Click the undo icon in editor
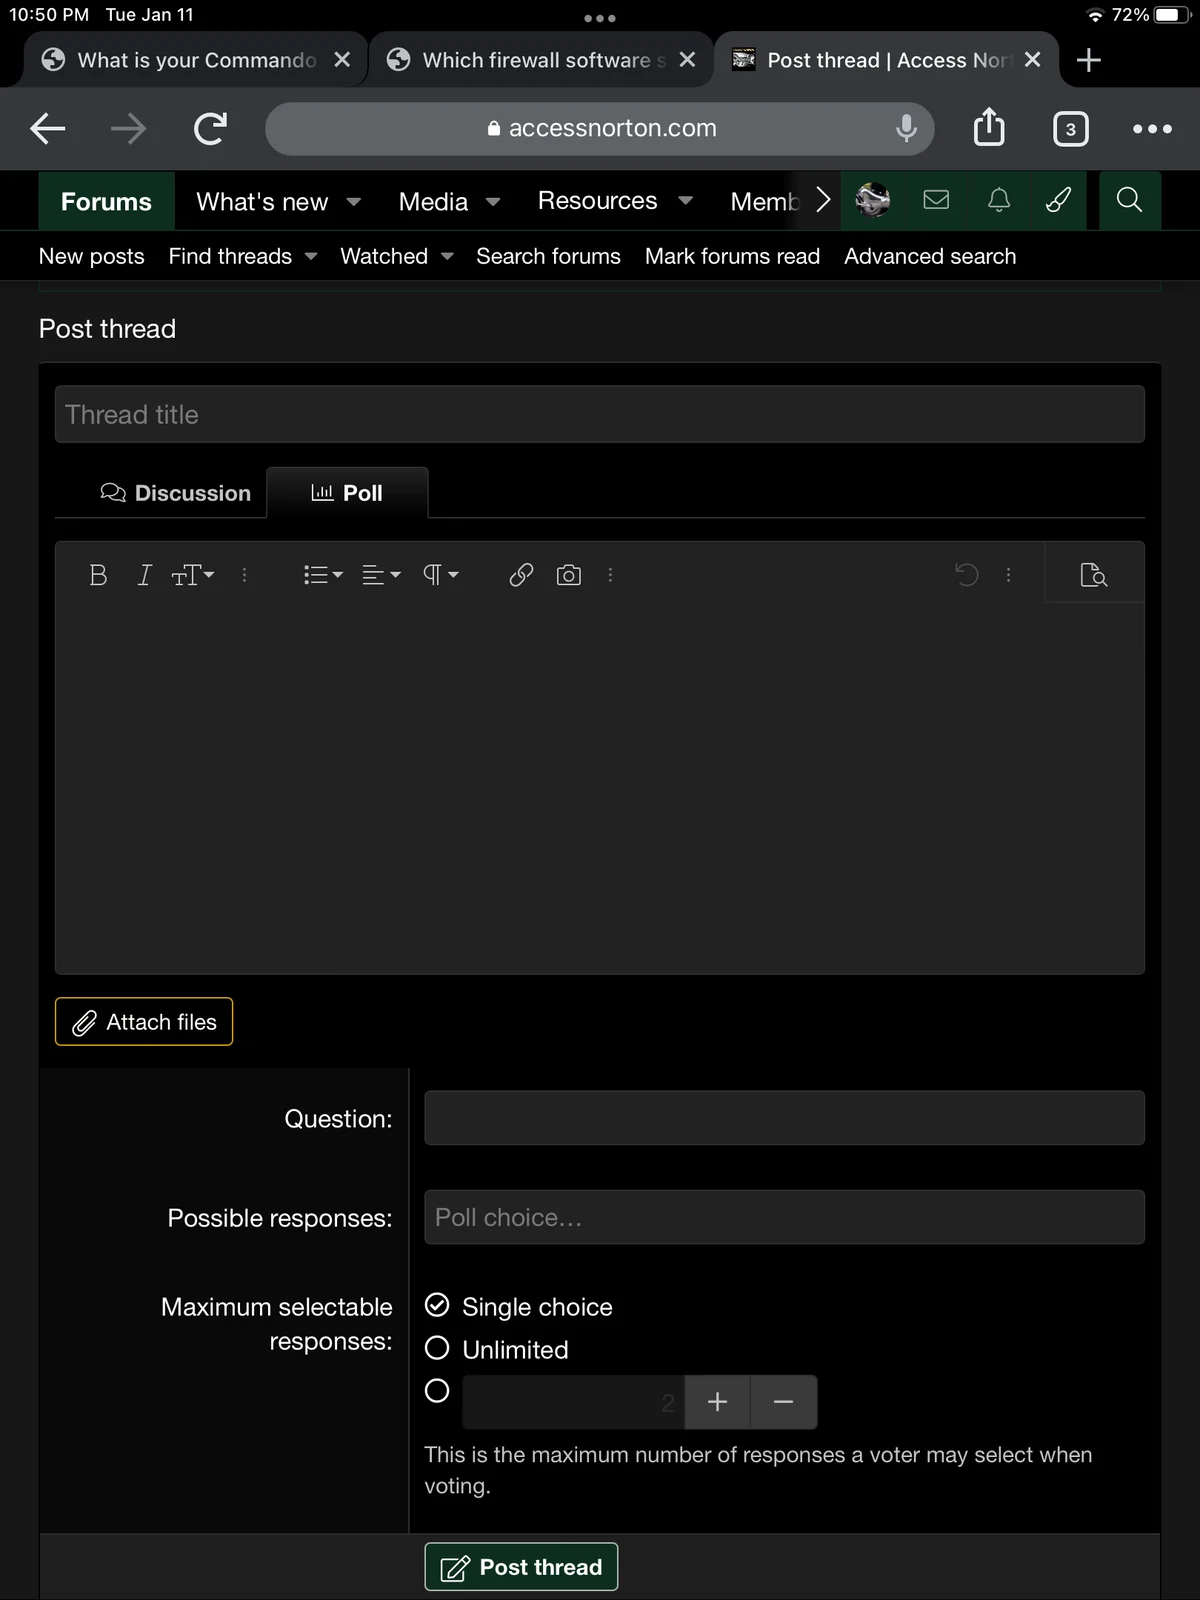 966,575
